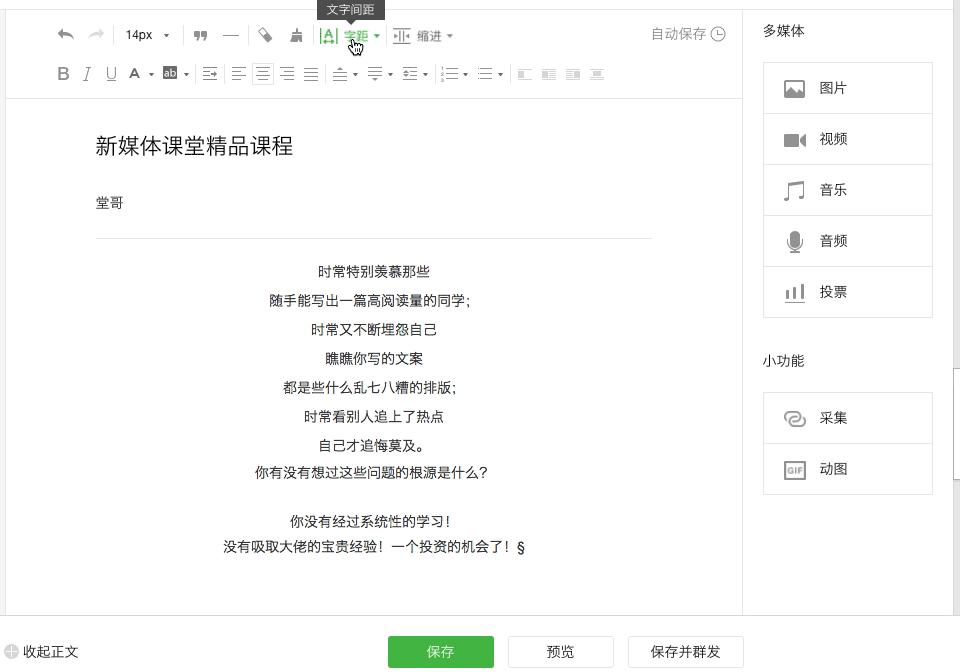The image size is (960, 672).
Task: Clear formatting with the eraser icon
Action: (265, 35)
